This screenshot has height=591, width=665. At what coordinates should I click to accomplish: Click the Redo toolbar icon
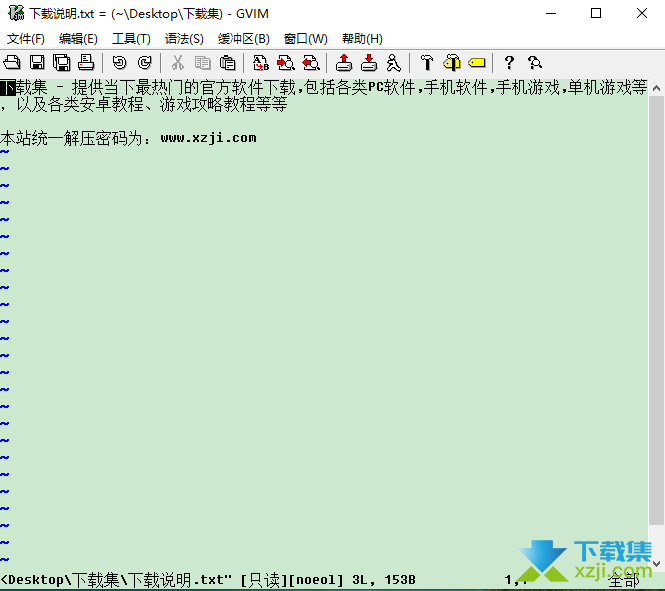point(145,63)
